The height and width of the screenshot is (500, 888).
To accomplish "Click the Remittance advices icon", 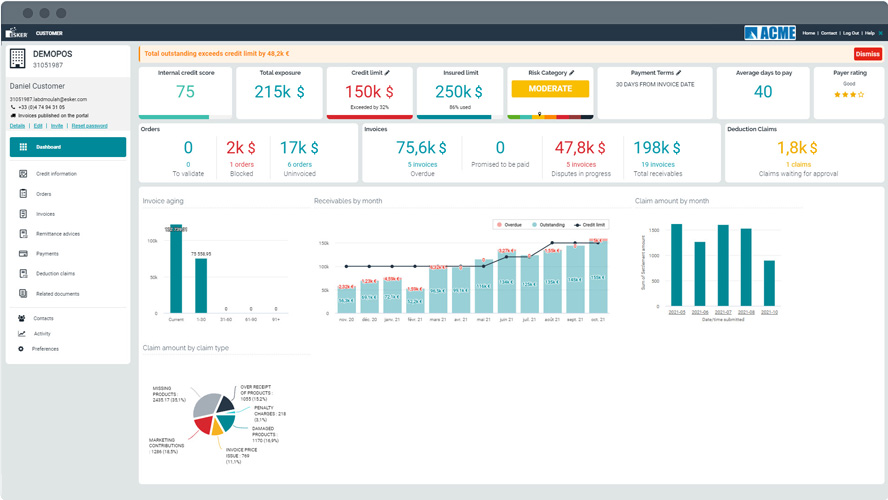I will pyautogui.click(x=23, y=234).
